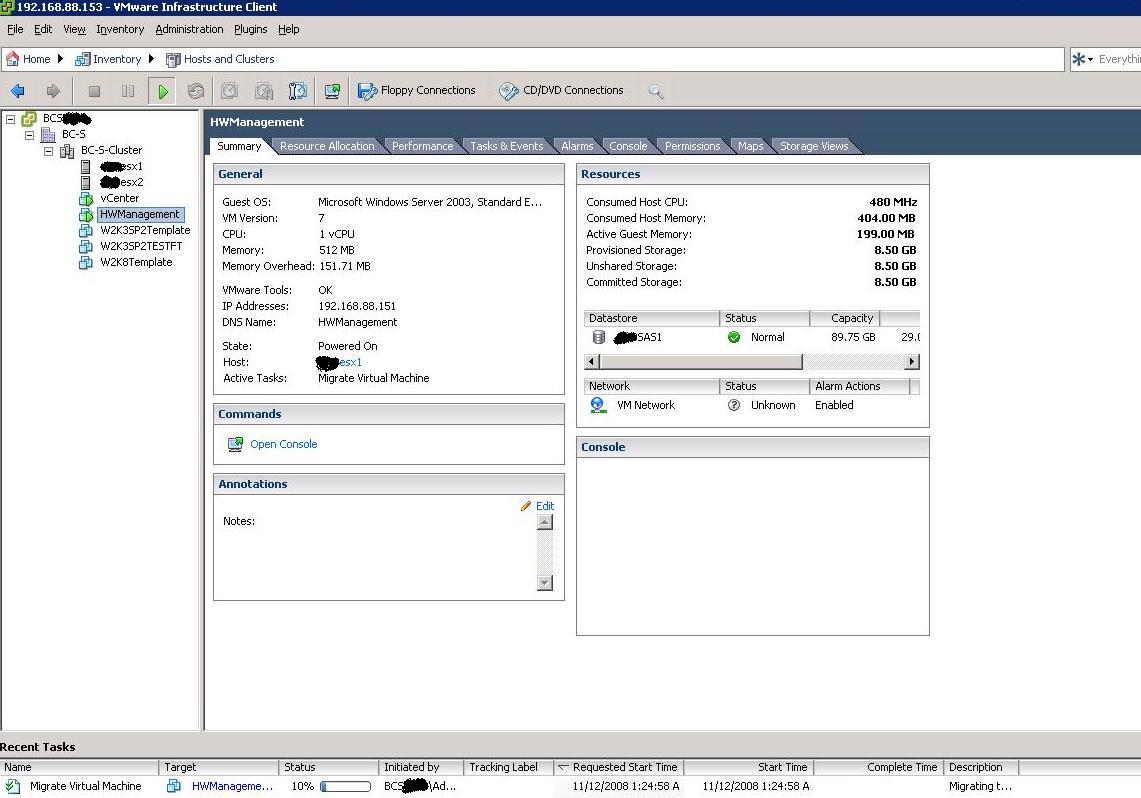This screenshot has width=1141, height=798.
Task: Click the Migrate Virtual Machine task icon
Action: point(13,786)
